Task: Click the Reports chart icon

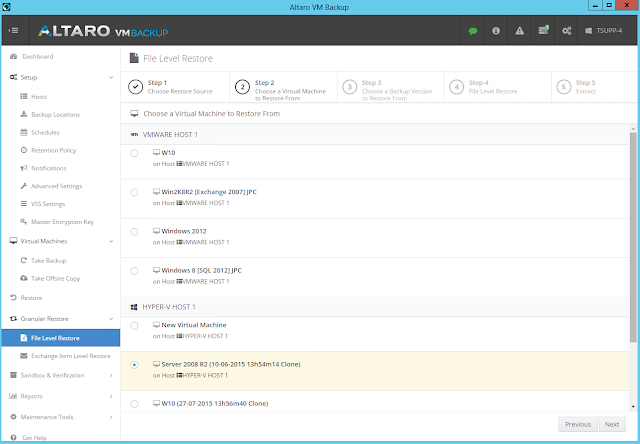Action: [13, 396]
